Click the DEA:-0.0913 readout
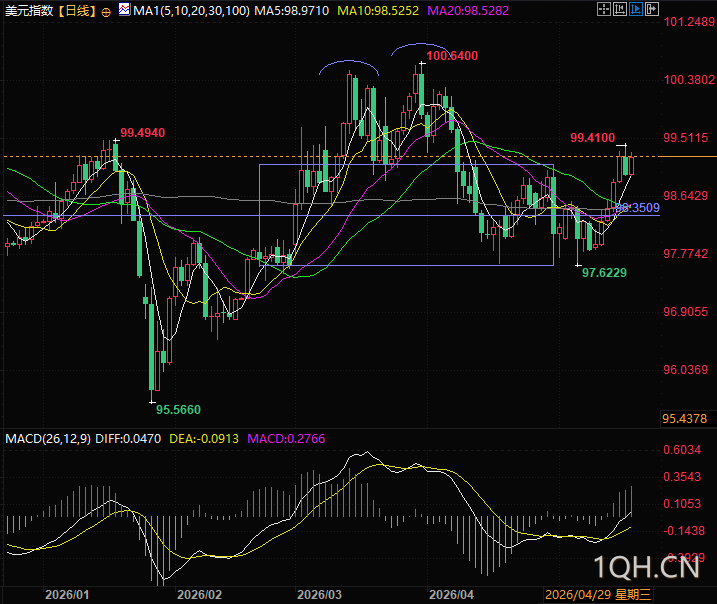 (x=204, y=439)
